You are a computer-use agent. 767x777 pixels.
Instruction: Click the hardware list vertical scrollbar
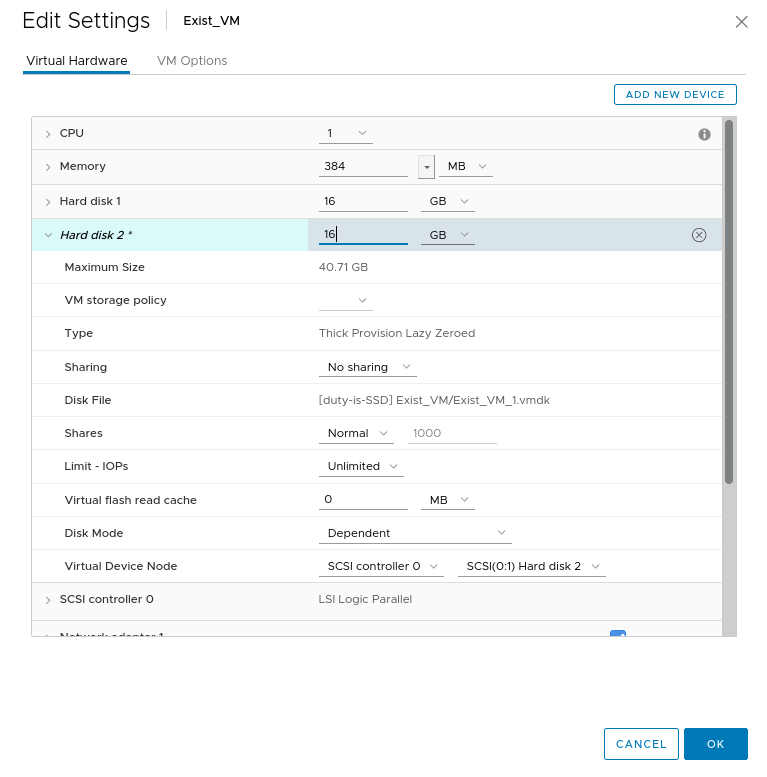pyautogui.click(x=729, y=300)
